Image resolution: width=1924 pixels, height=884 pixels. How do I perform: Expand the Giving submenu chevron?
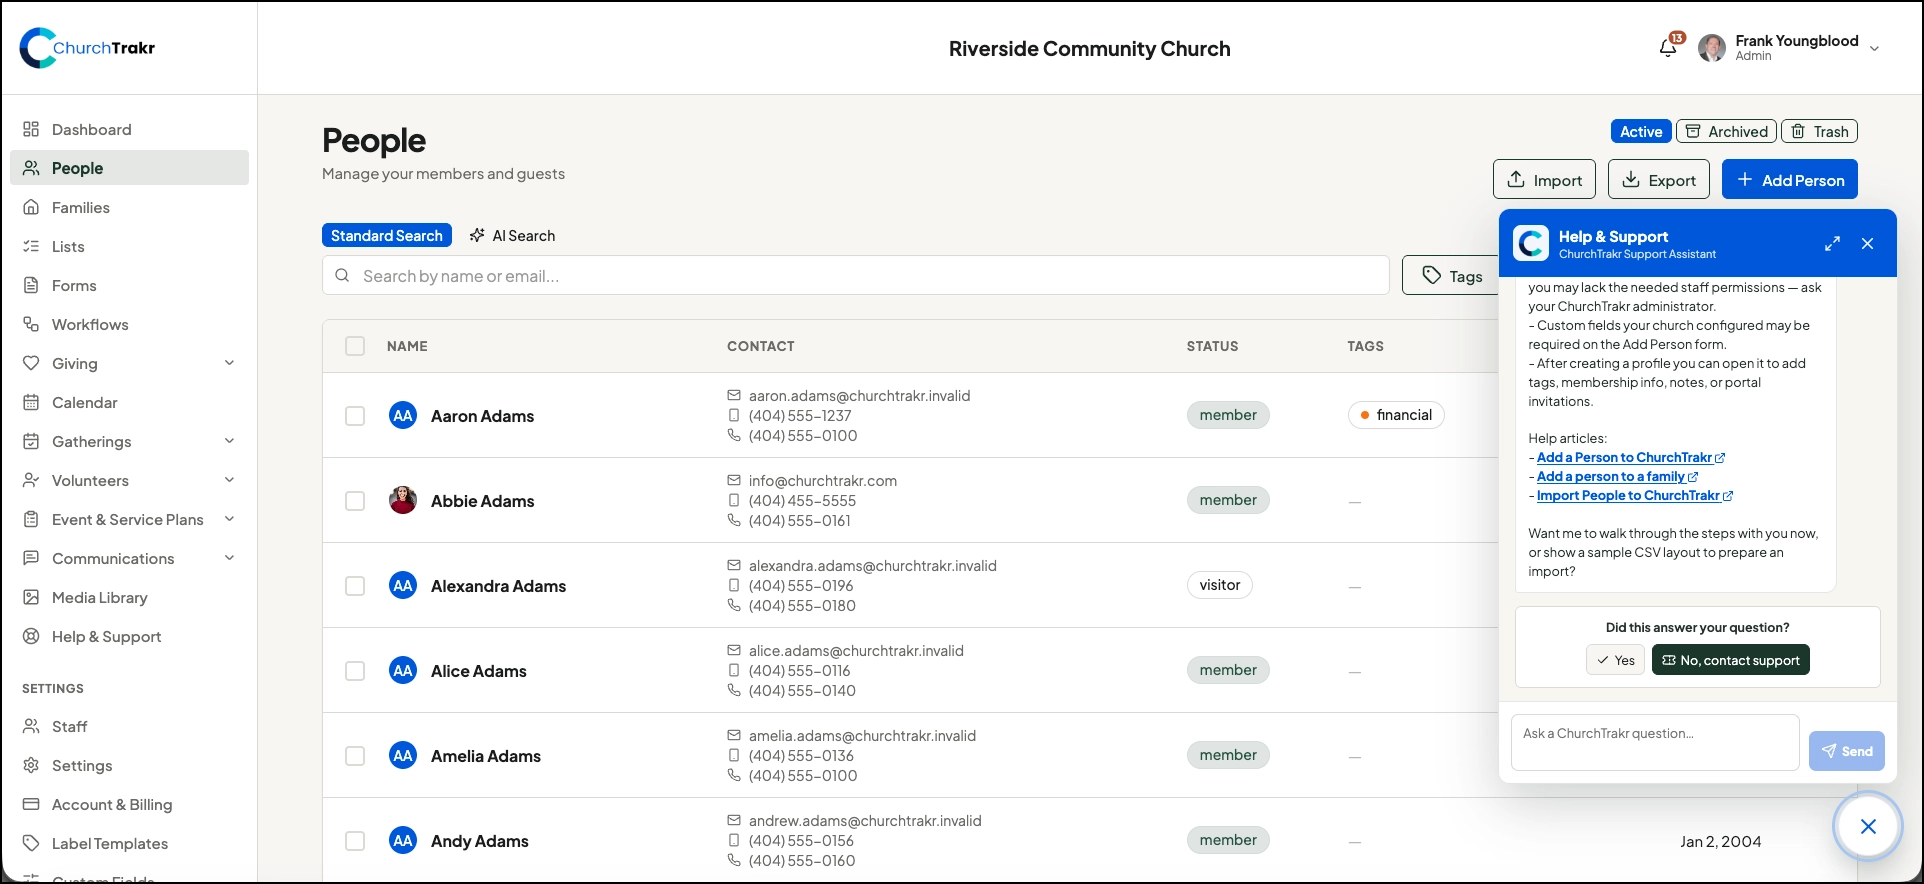(x=230, y=363)
